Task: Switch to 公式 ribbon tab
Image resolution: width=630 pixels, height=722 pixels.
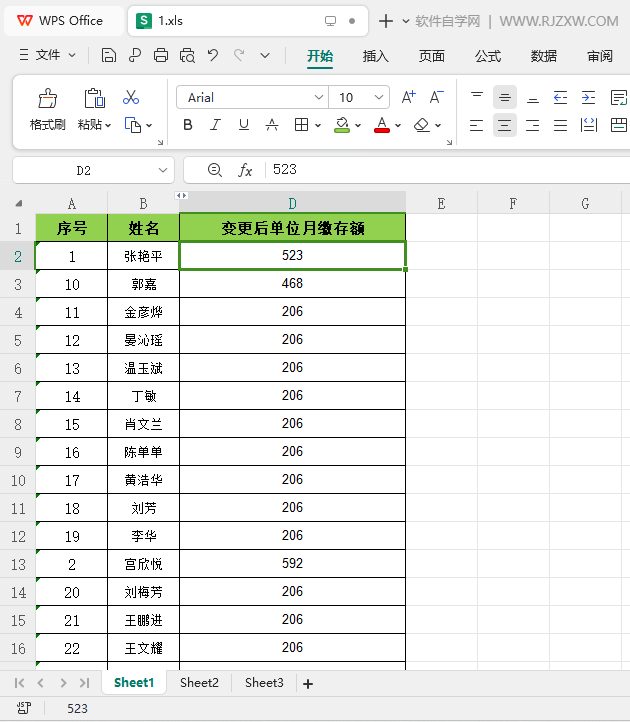Action: (x=488, y=56)
